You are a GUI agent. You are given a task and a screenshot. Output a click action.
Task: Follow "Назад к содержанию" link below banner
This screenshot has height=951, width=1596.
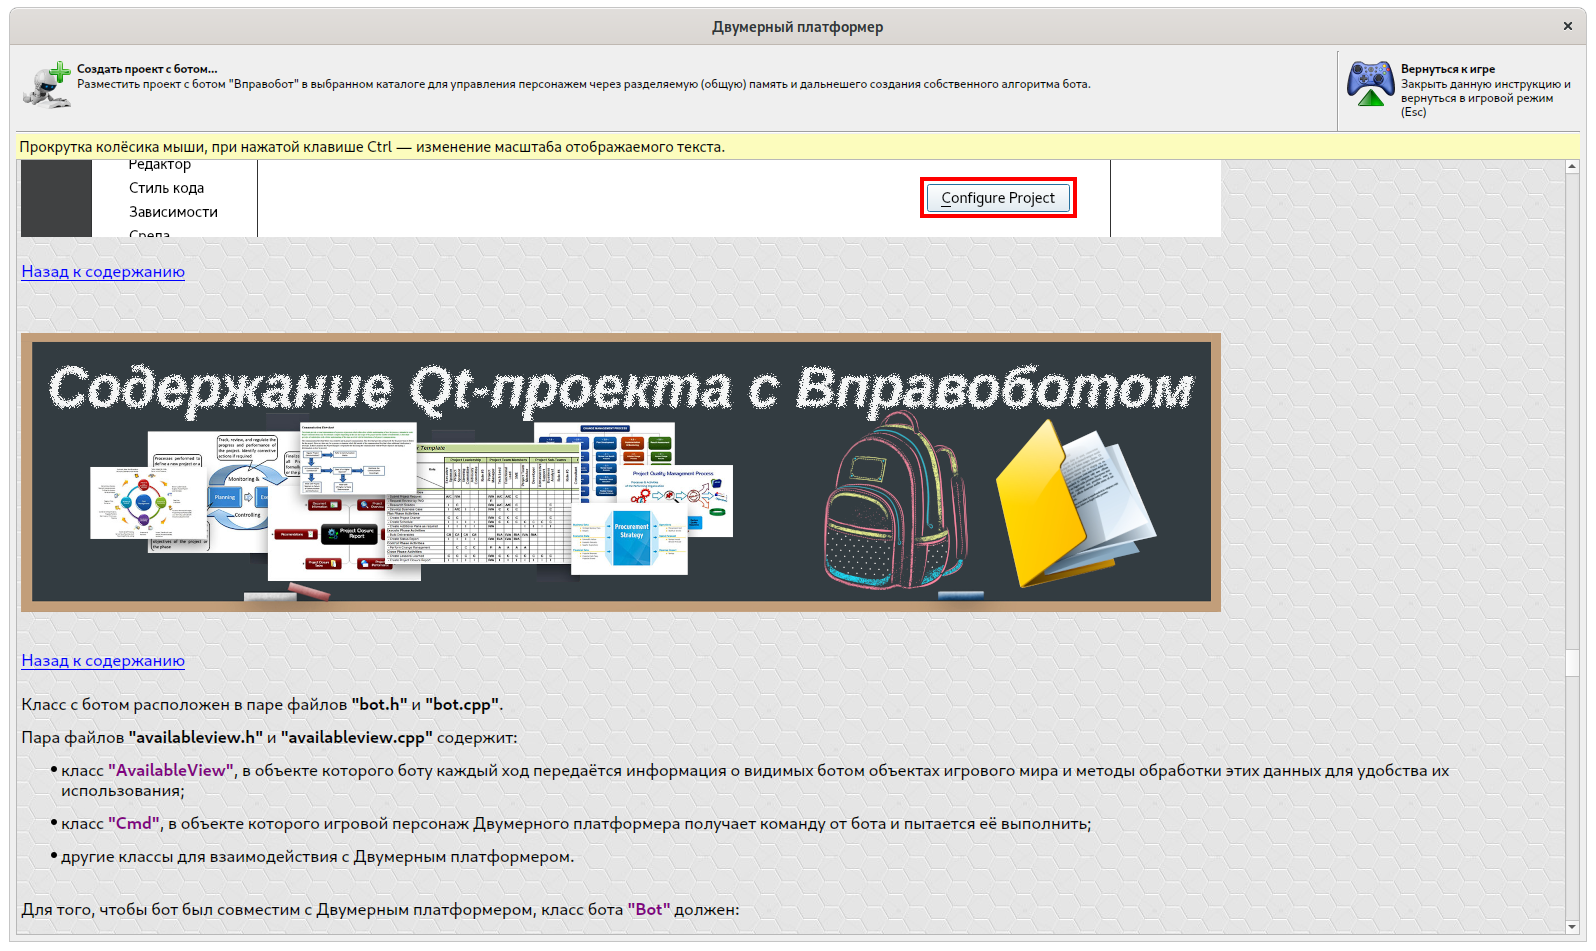point(103,660)
